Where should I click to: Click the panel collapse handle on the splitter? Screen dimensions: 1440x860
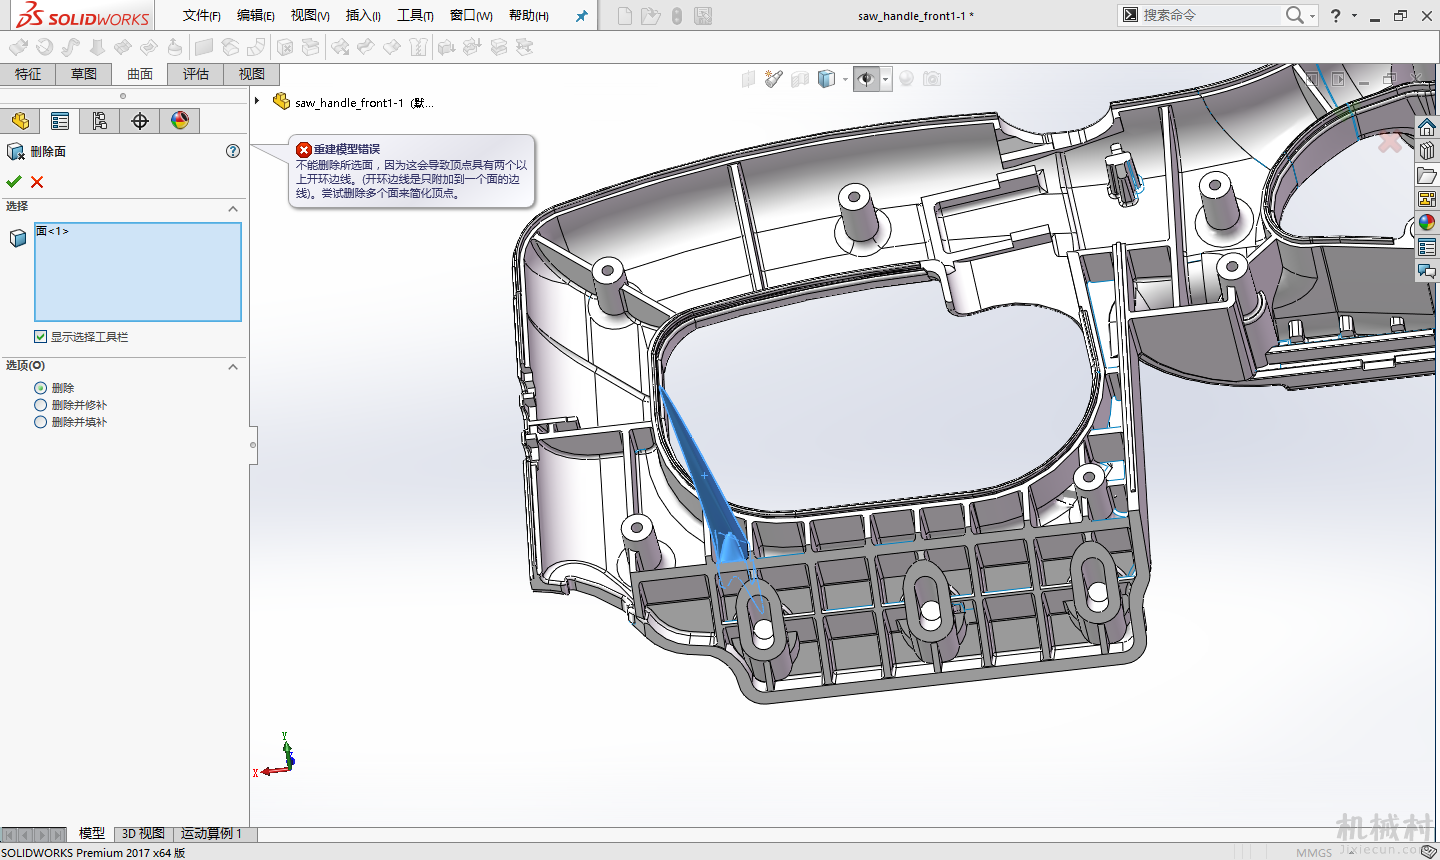[x=253, y=445]
